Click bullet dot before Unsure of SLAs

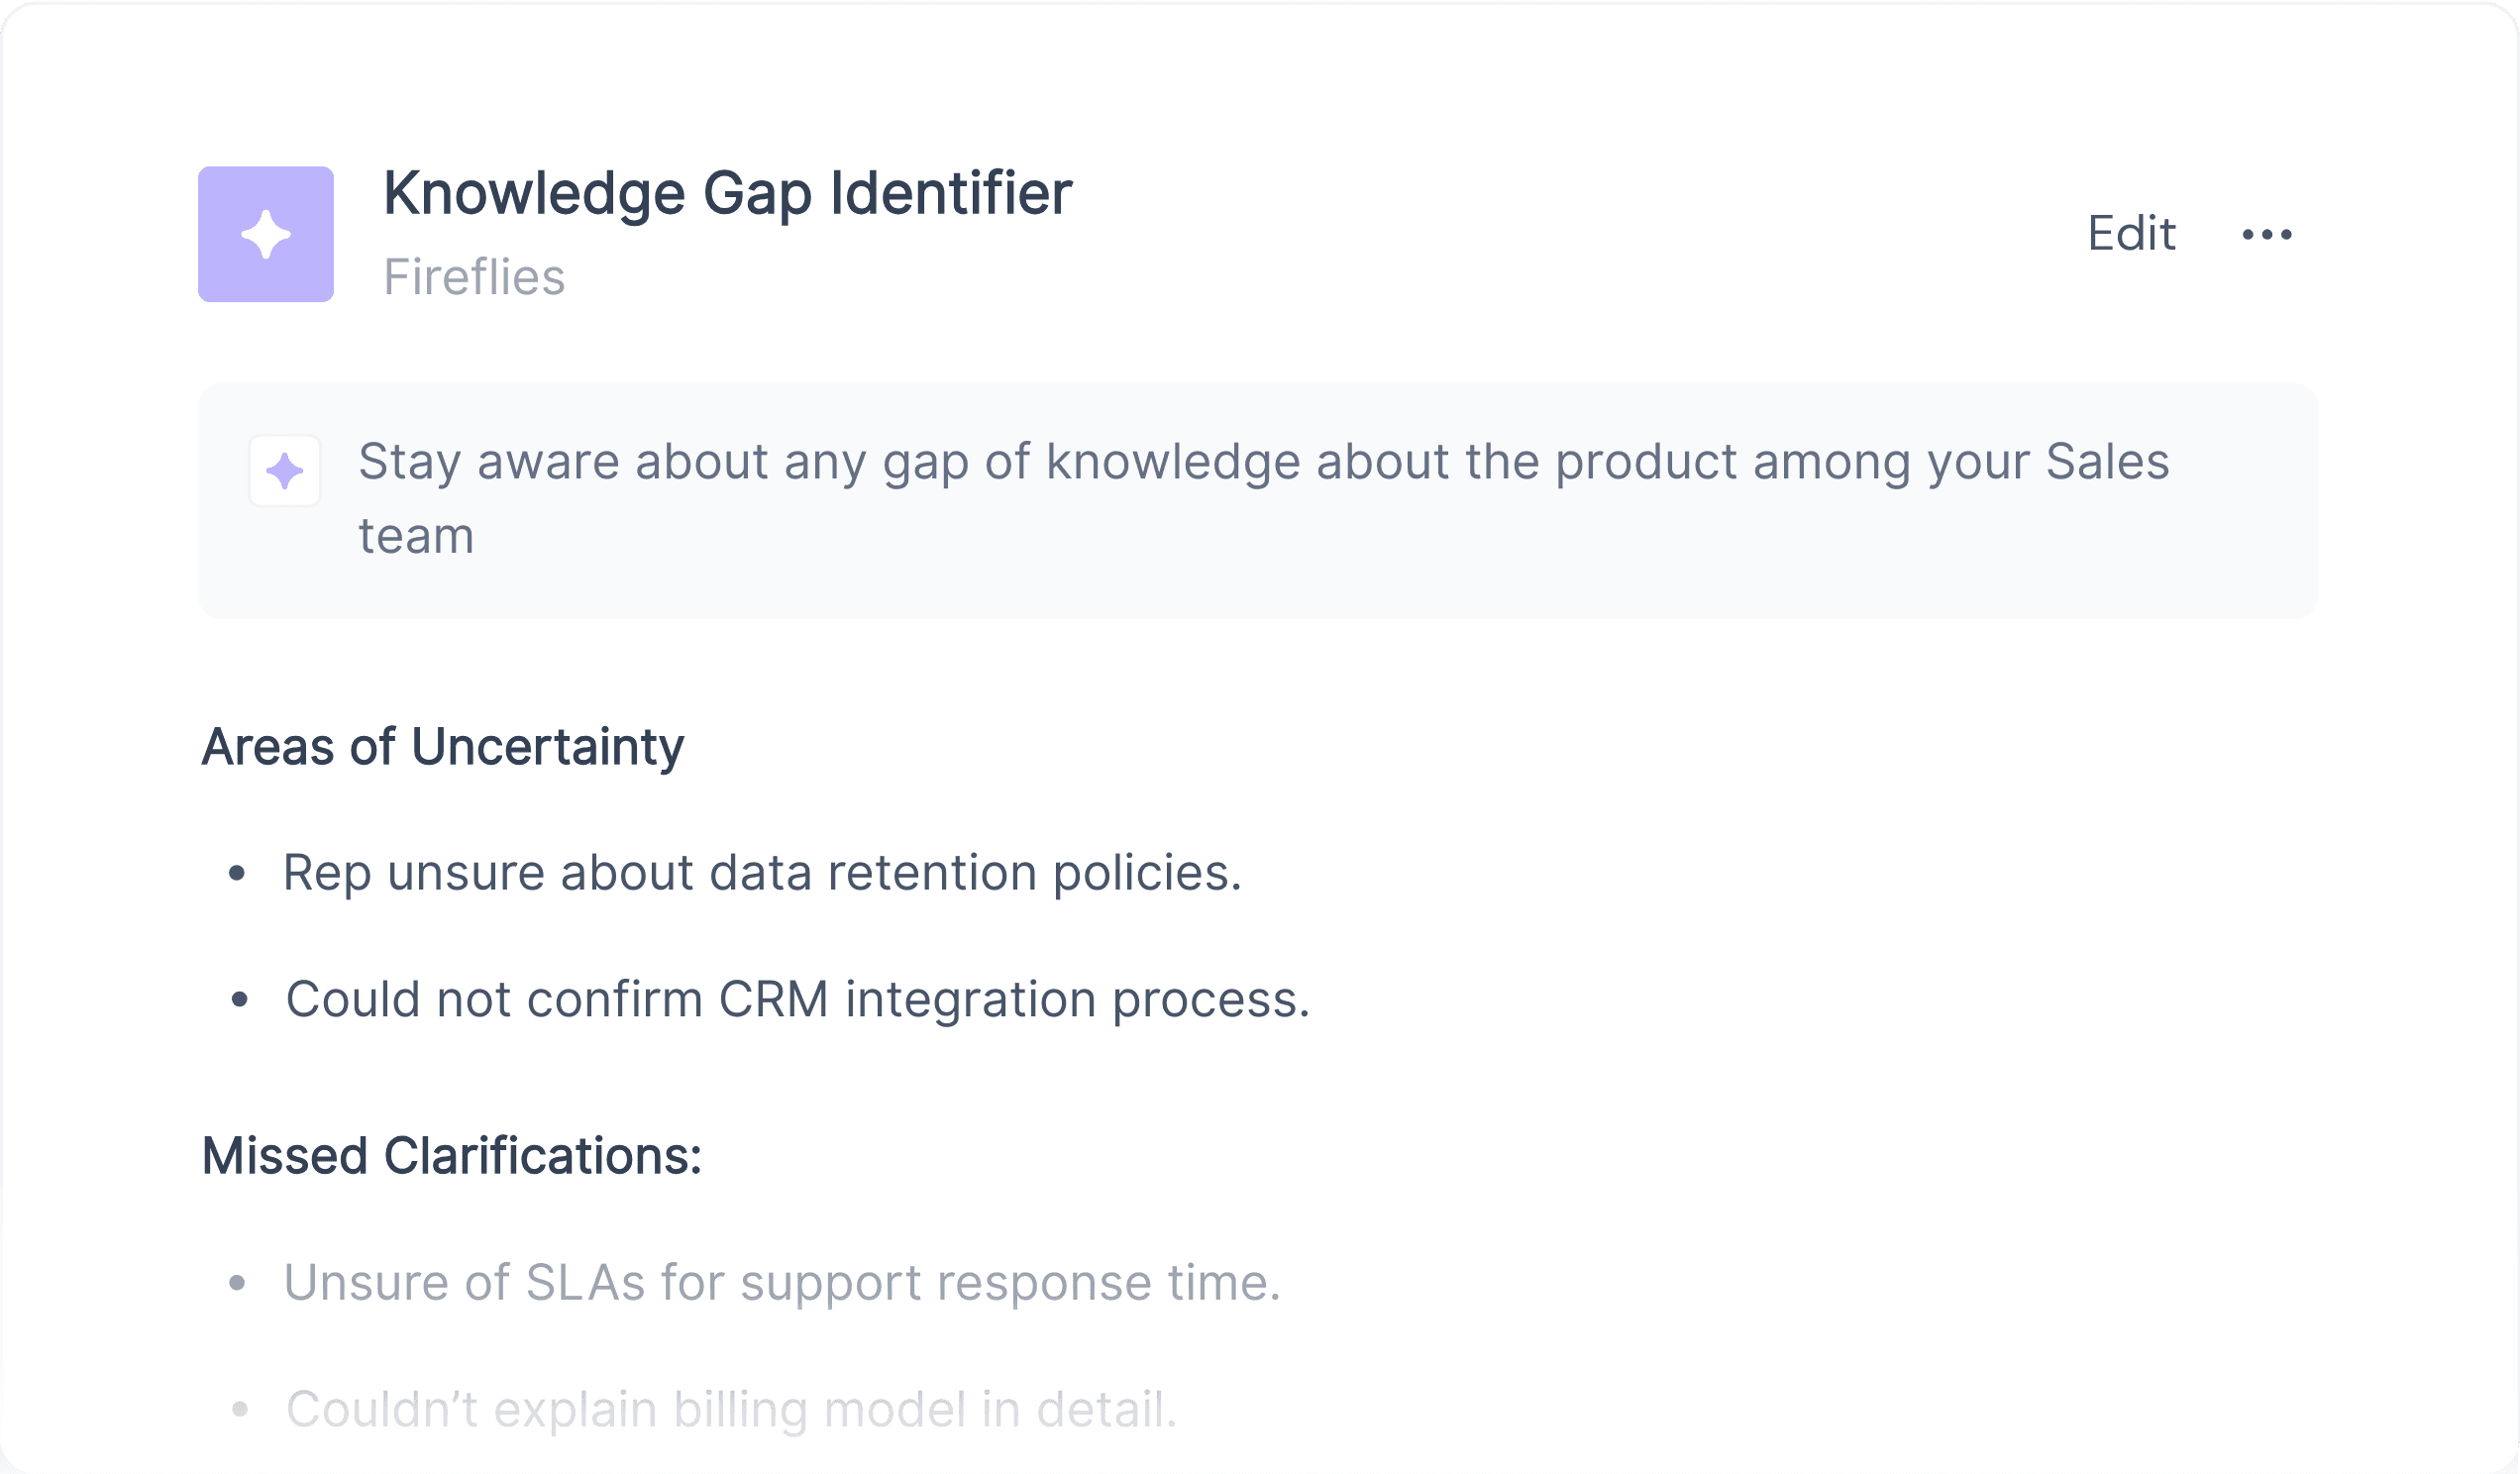(x=237, y=1283)
